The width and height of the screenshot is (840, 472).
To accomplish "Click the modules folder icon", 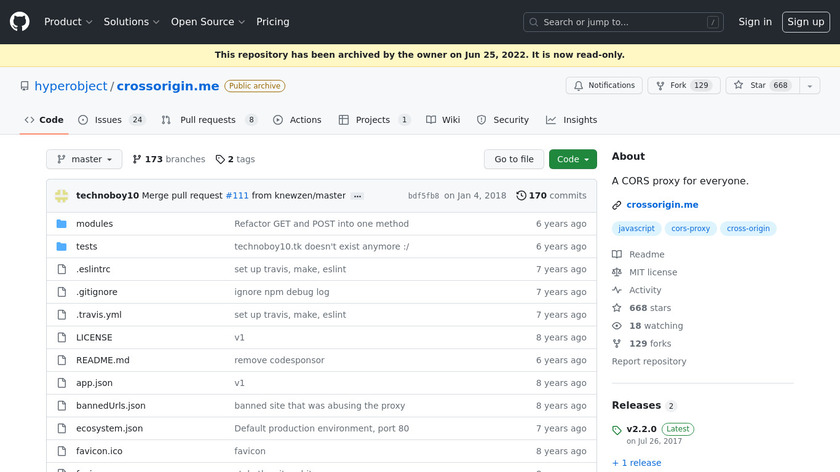I will [x=62, y=224].
